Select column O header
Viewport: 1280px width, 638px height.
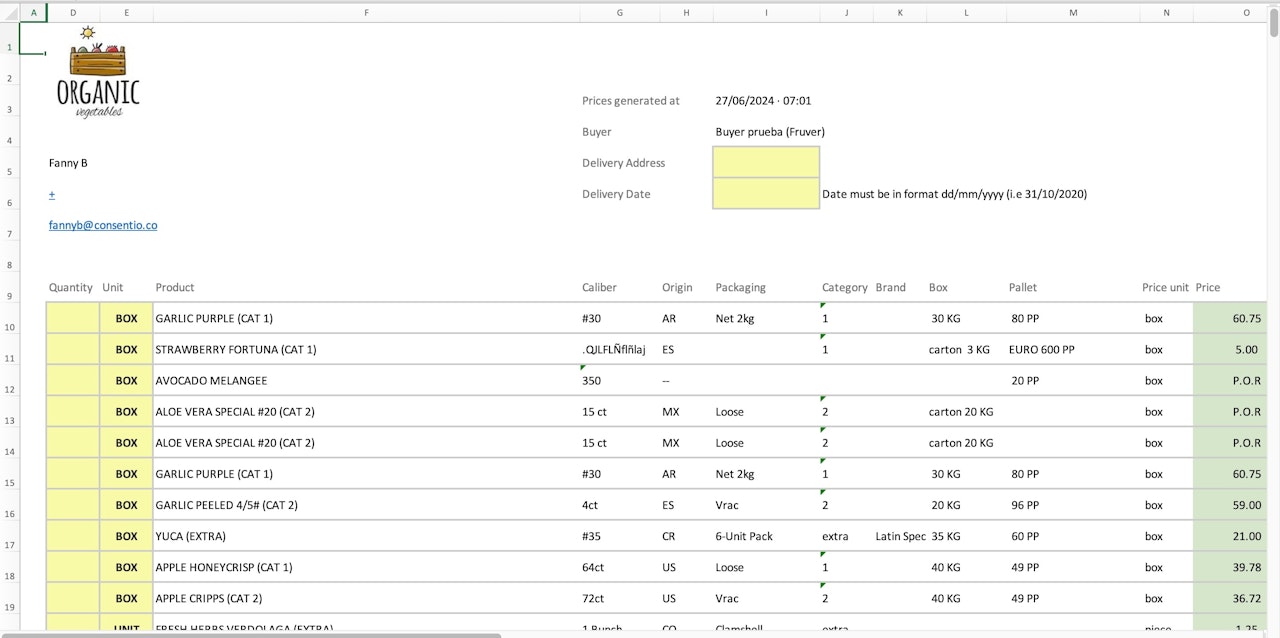pos(1246,12)
